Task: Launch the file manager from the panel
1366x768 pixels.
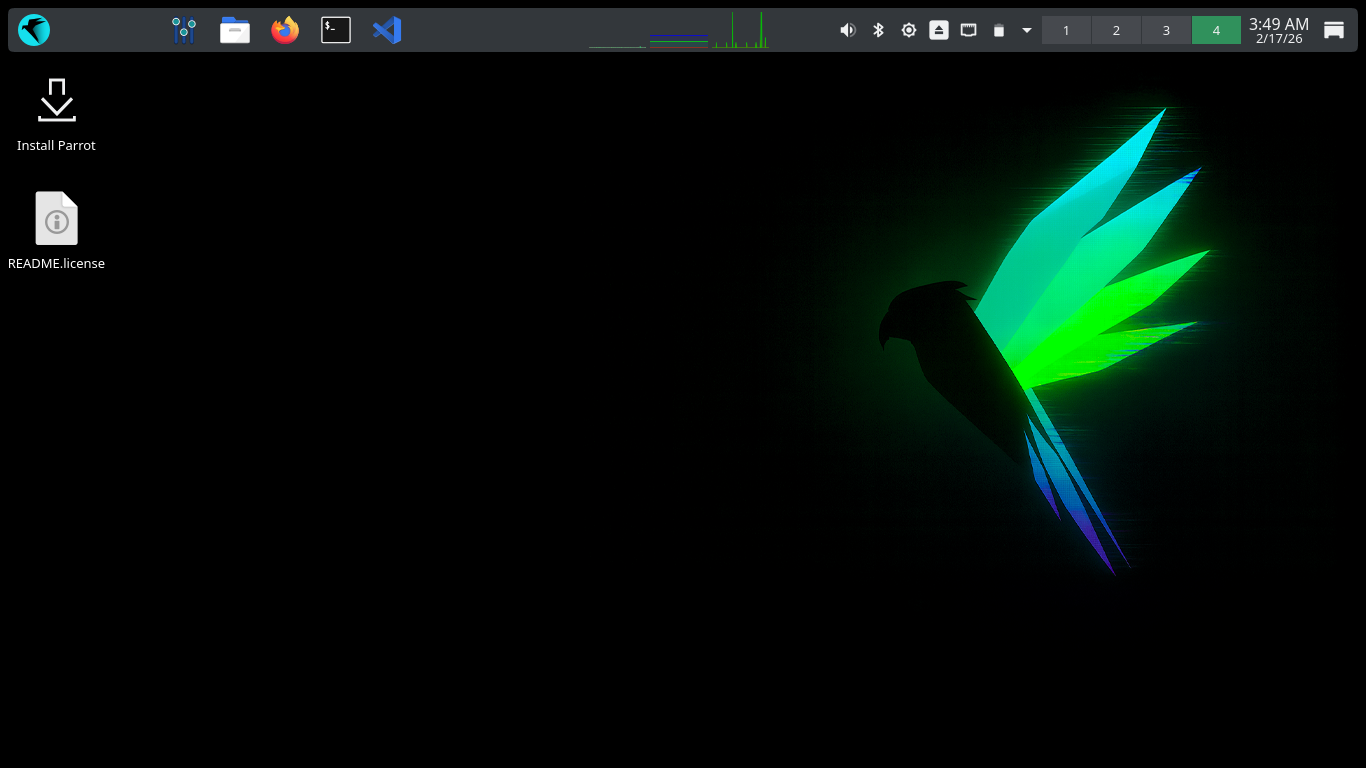Action: 235,30
